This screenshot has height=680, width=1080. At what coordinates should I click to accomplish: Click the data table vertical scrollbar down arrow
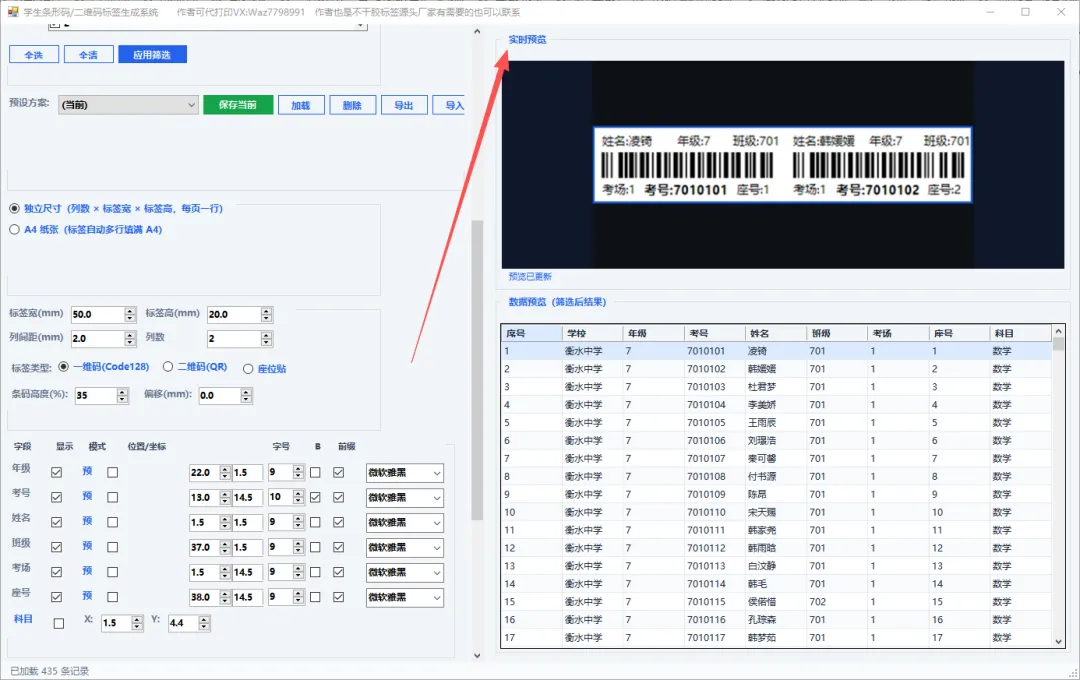coord(1059,641)
